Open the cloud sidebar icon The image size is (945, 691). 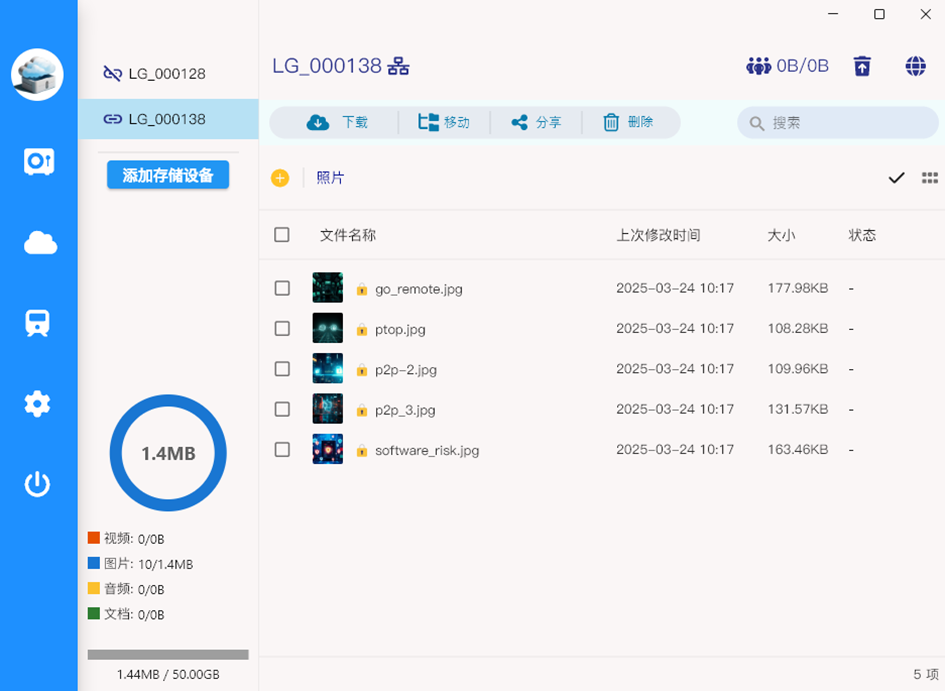coord(40,243)
